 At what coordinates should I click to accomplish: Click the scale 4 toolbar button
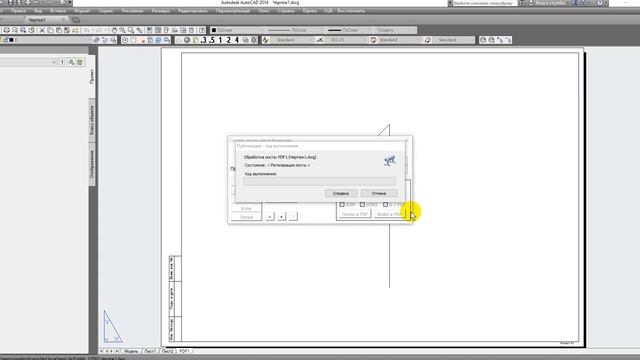click(x=237, y=40)
